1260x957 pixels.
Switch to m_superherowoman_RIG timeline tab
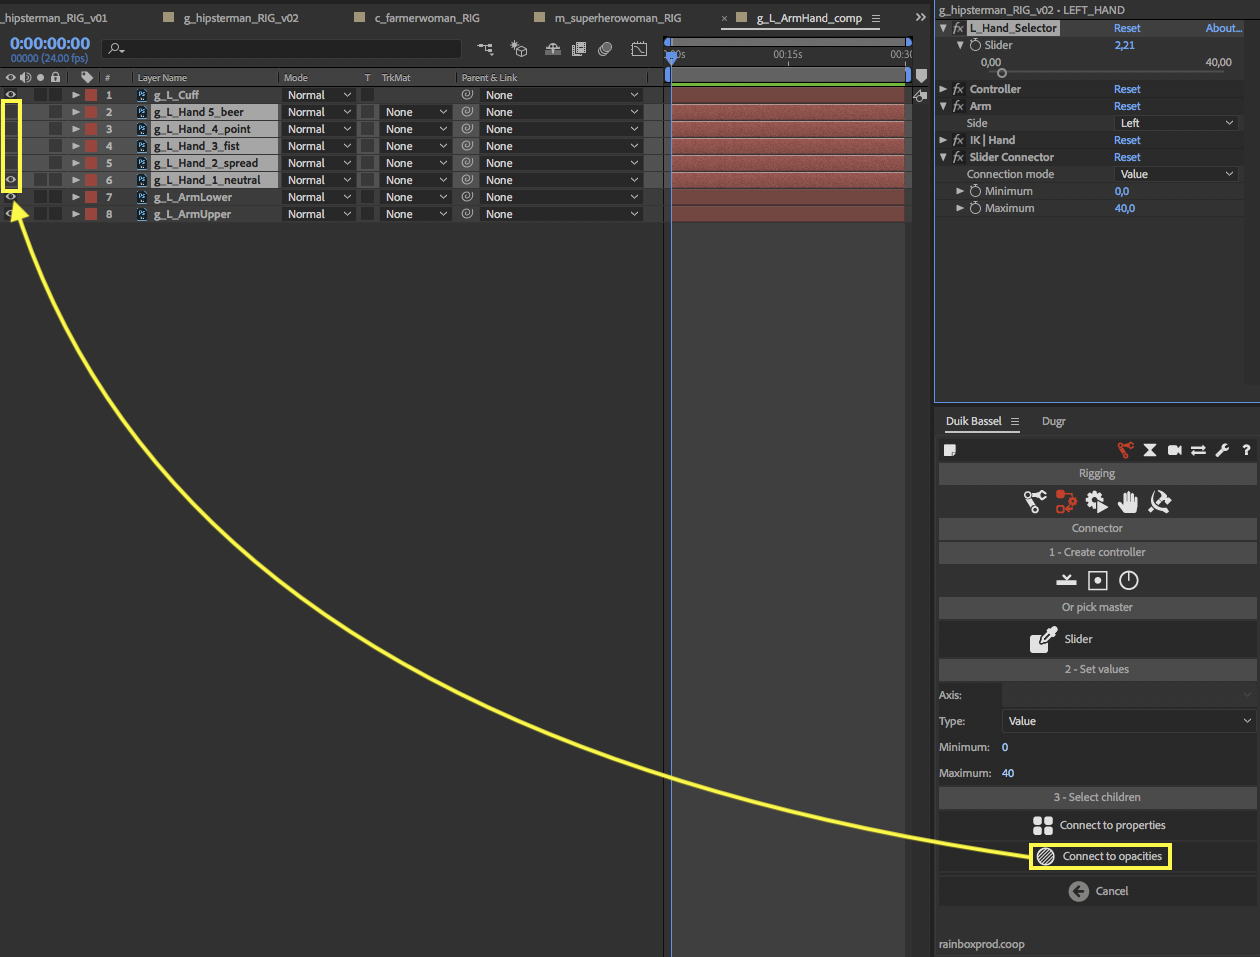[x=618, y=18]
